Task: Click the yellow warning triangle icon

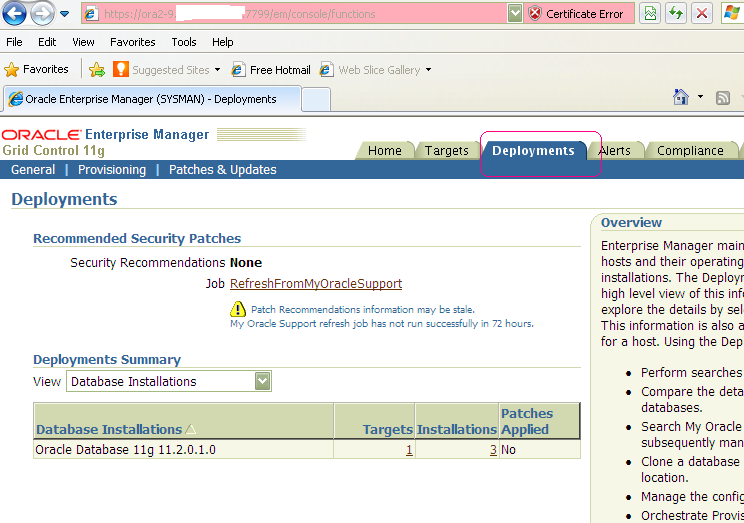Action: click(x=238, y=309)
